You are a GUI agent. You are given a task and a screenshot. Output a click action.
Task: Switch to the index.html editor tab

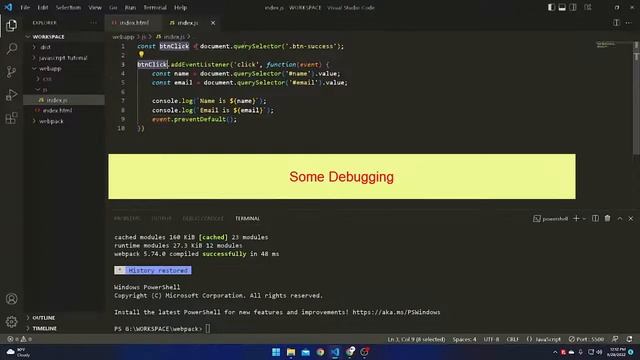point(133,23)
